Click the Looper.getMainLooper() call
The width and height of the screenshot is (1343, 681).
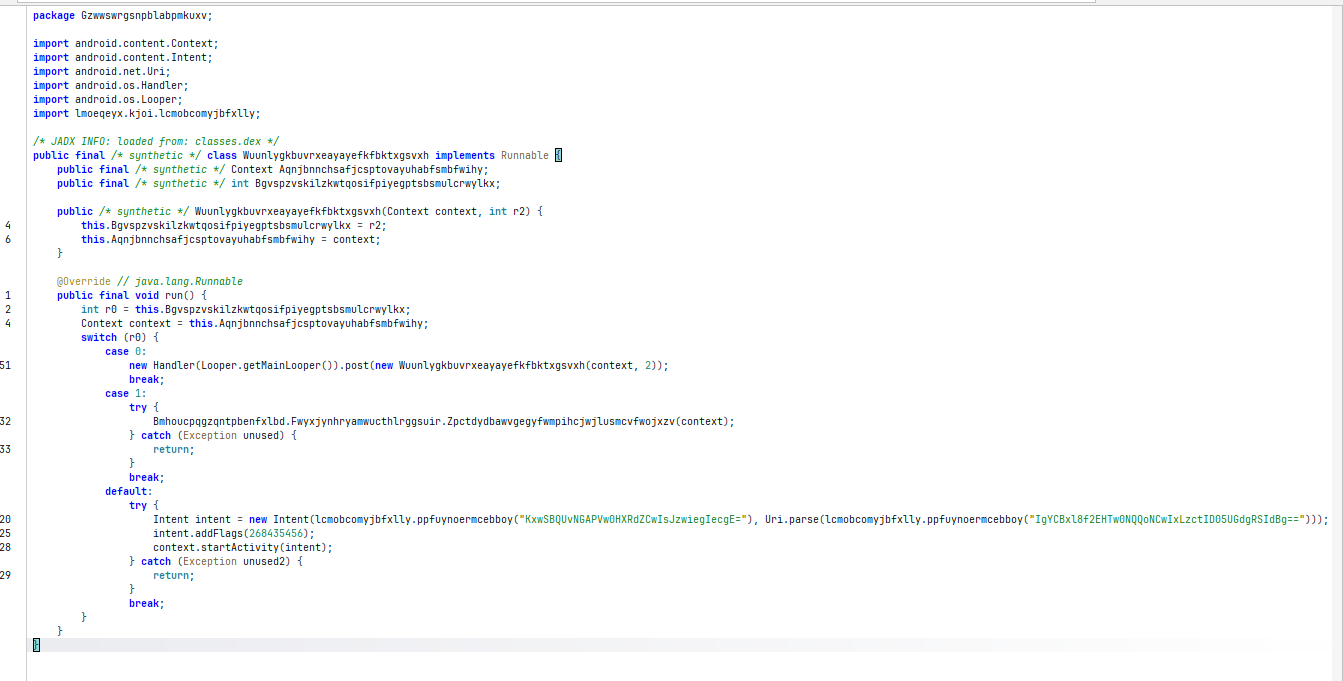(267, 365)
